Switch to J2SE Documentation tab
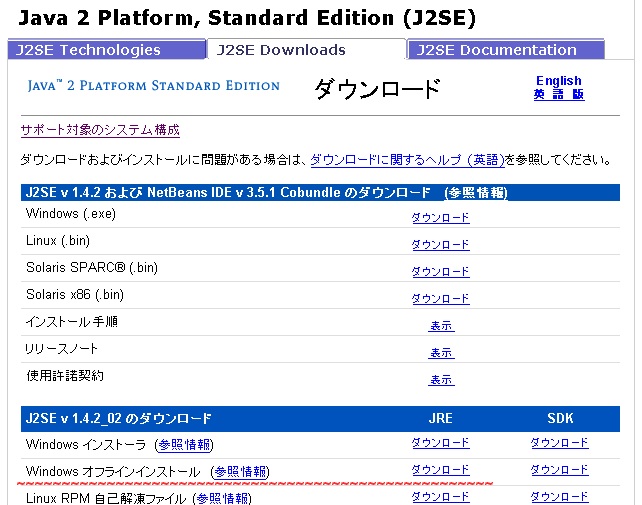The height and width of the screenshot is (505, 642). pyautogui.click(x=506, y=50)
